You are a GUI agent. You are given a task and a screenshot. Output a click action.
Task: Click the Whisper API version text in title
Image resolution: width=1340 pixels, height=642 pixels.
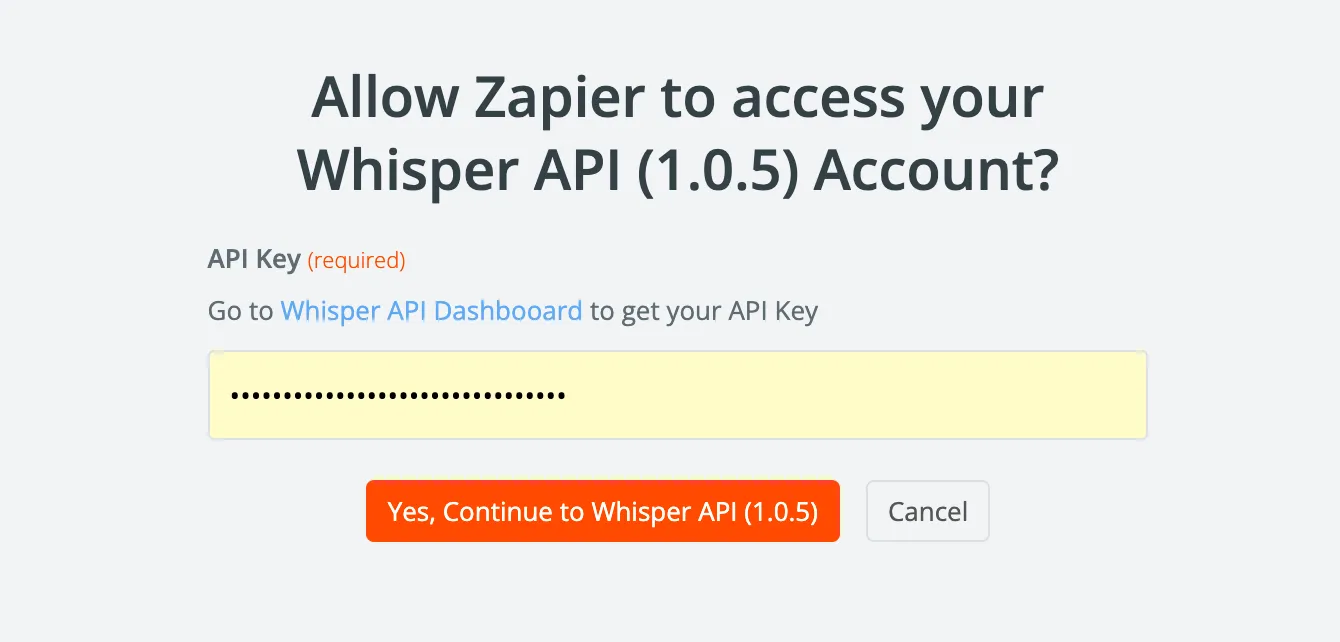coord(720,170)
